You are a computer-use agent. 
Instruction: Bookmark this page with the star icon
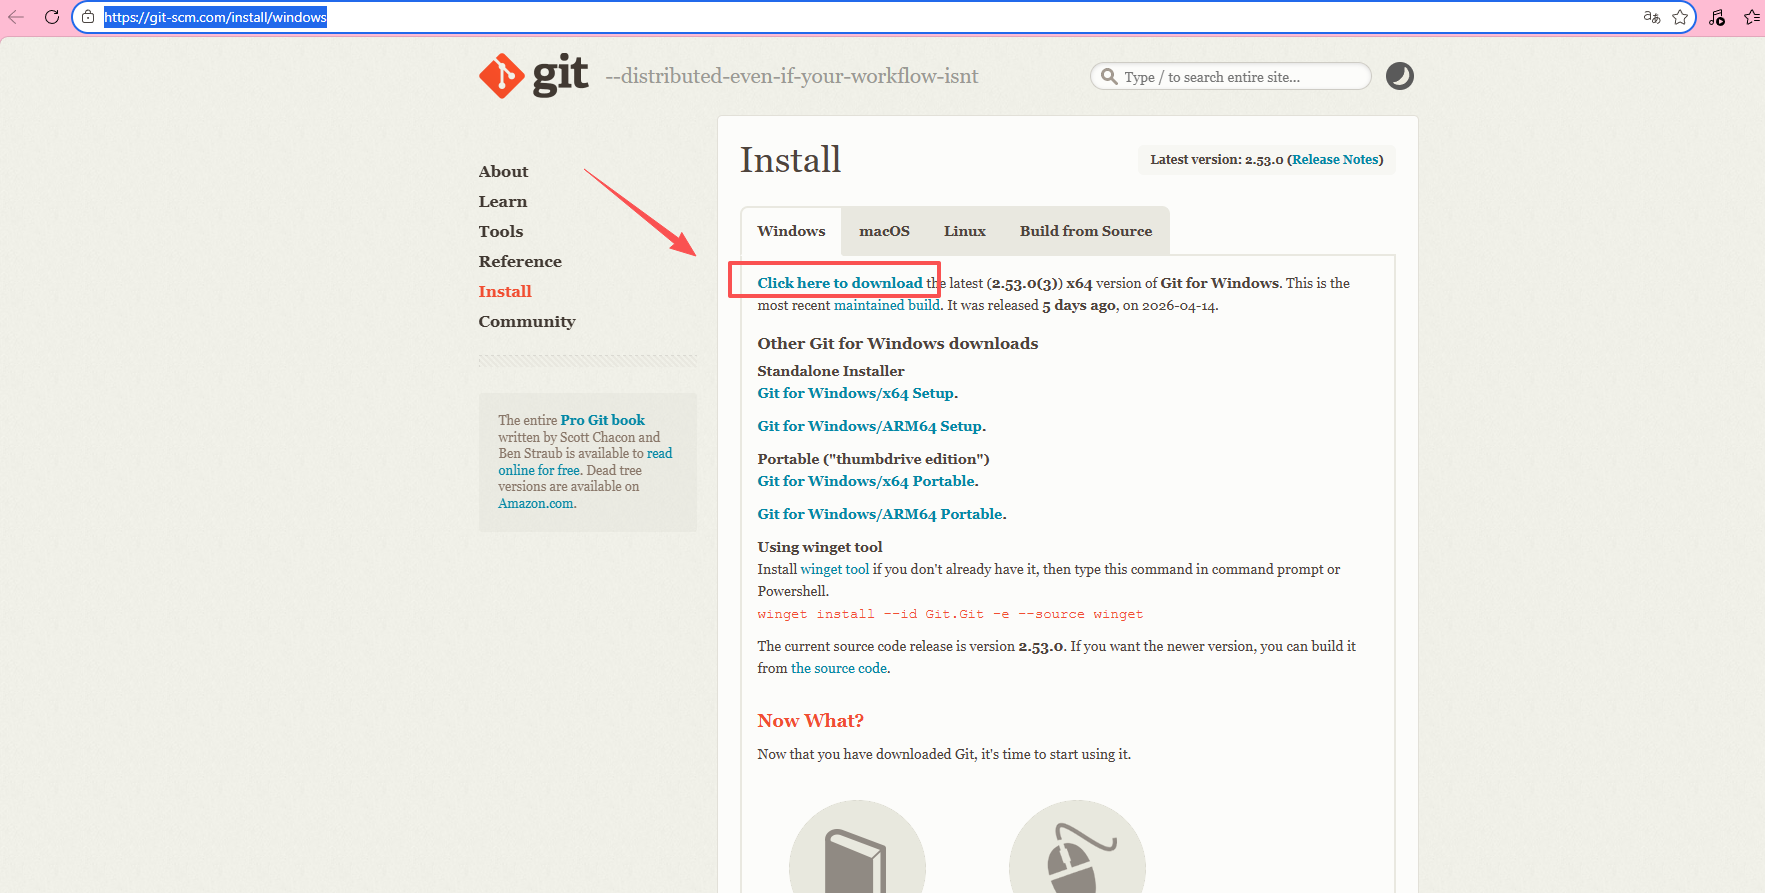click(1680, 17)
